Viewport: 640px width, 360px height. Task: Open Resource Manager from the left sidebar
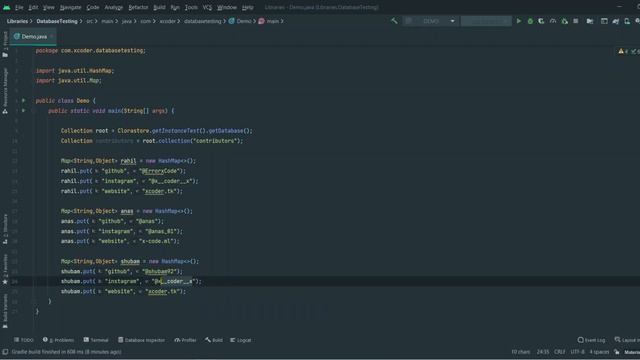pos(5,91)
